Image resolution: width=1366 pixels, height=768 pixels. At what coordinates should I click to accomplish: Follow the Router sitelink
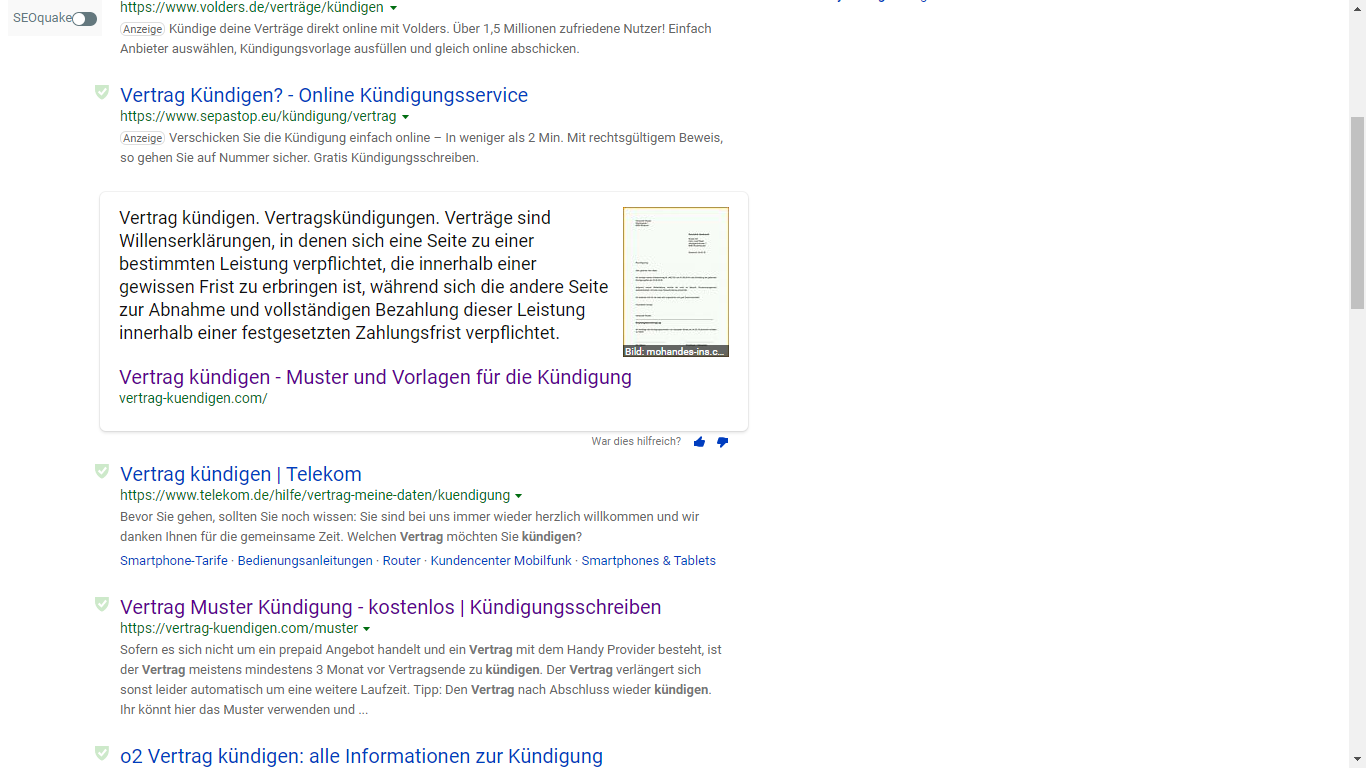[402, 561]
